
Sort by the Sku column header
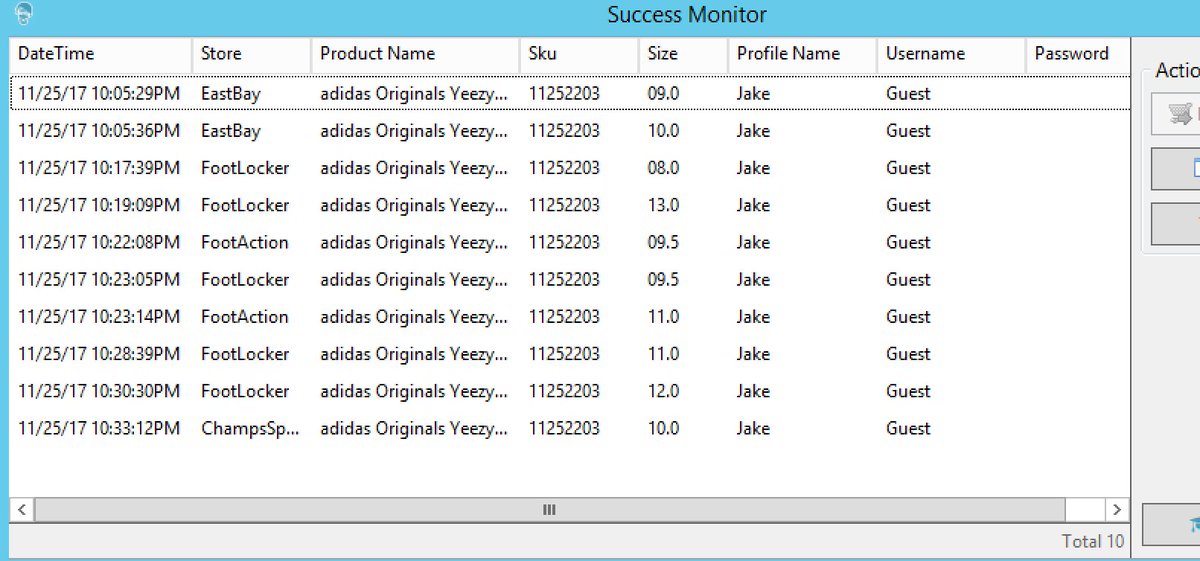click(x=579, y=54)
